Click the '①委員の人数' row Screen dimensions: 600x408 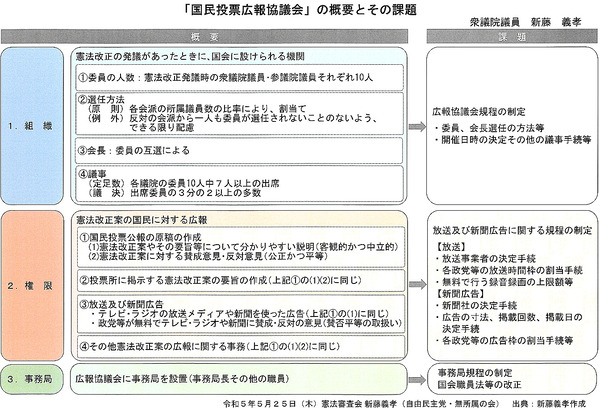pos(240,78)
